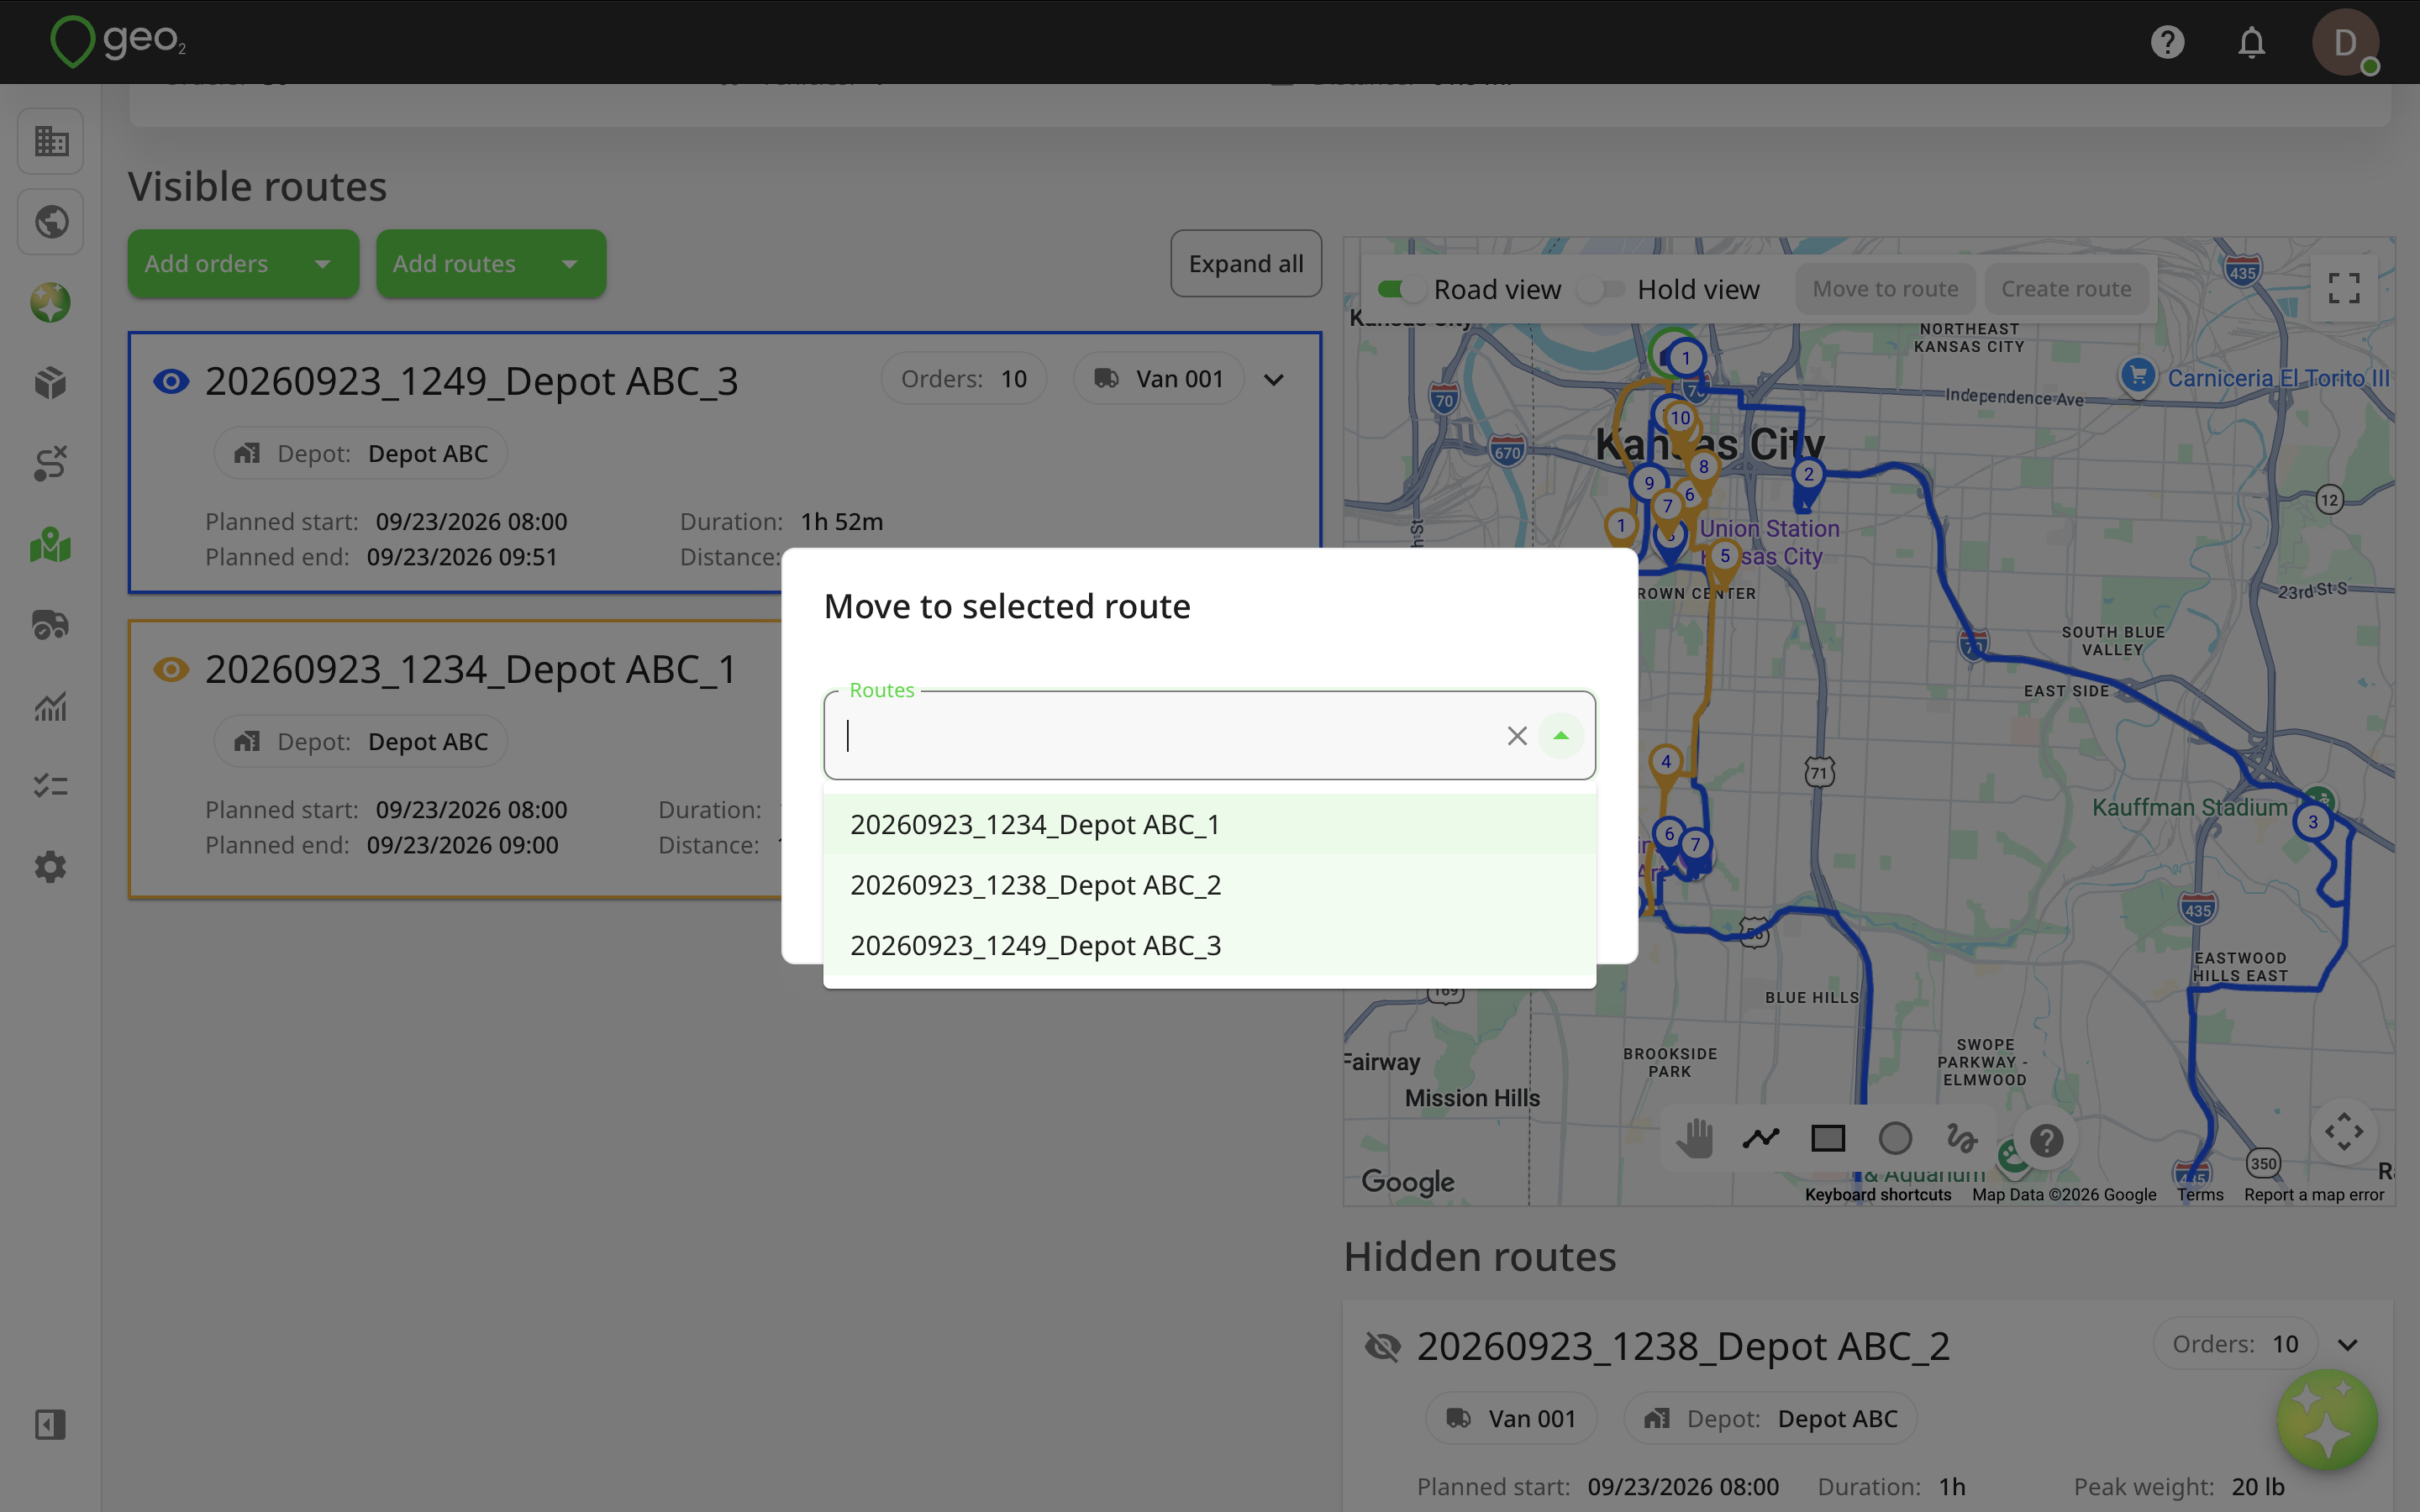2420x1512 pixels.
Task: Toggle the Hold view switch
Action: pos(1603,290)
